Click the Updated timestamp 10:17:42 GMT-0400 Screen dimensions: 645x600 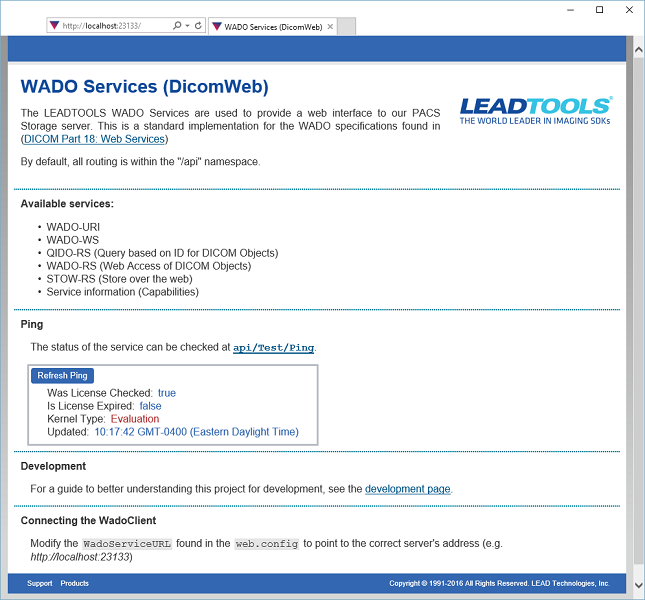197,432
